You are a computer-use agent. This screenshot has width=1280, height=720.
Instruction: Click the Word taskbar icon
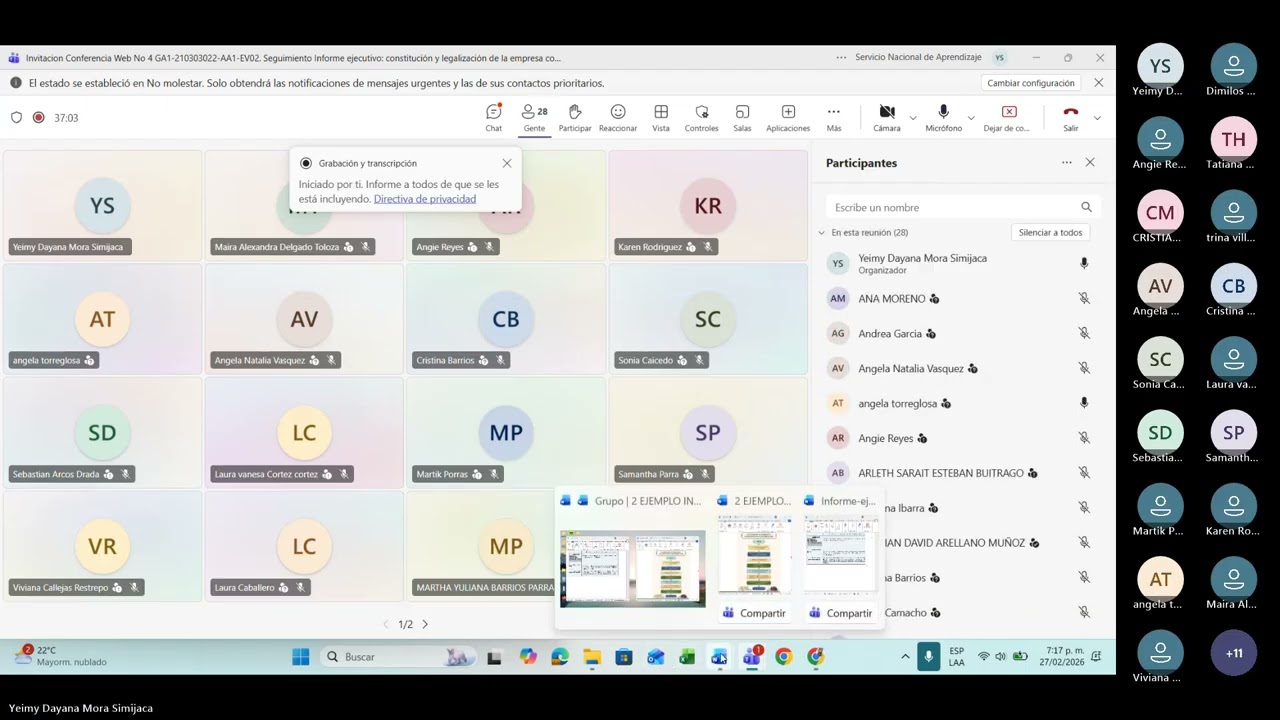(719, 657)
